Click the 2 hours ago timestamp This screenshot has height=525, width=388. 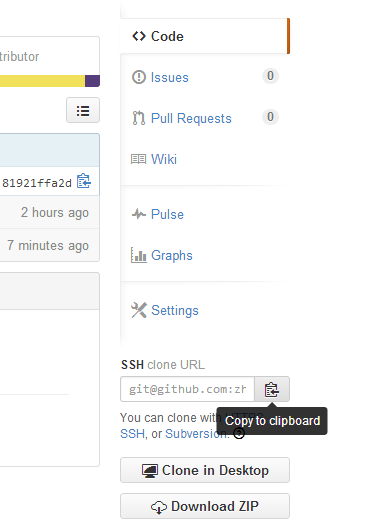point(55,213)
